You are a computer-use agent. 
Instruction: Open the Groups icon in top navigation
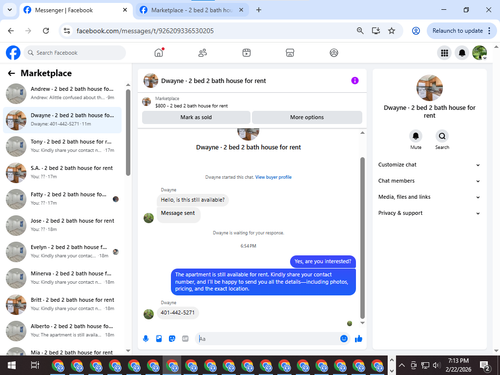(334, 53)
